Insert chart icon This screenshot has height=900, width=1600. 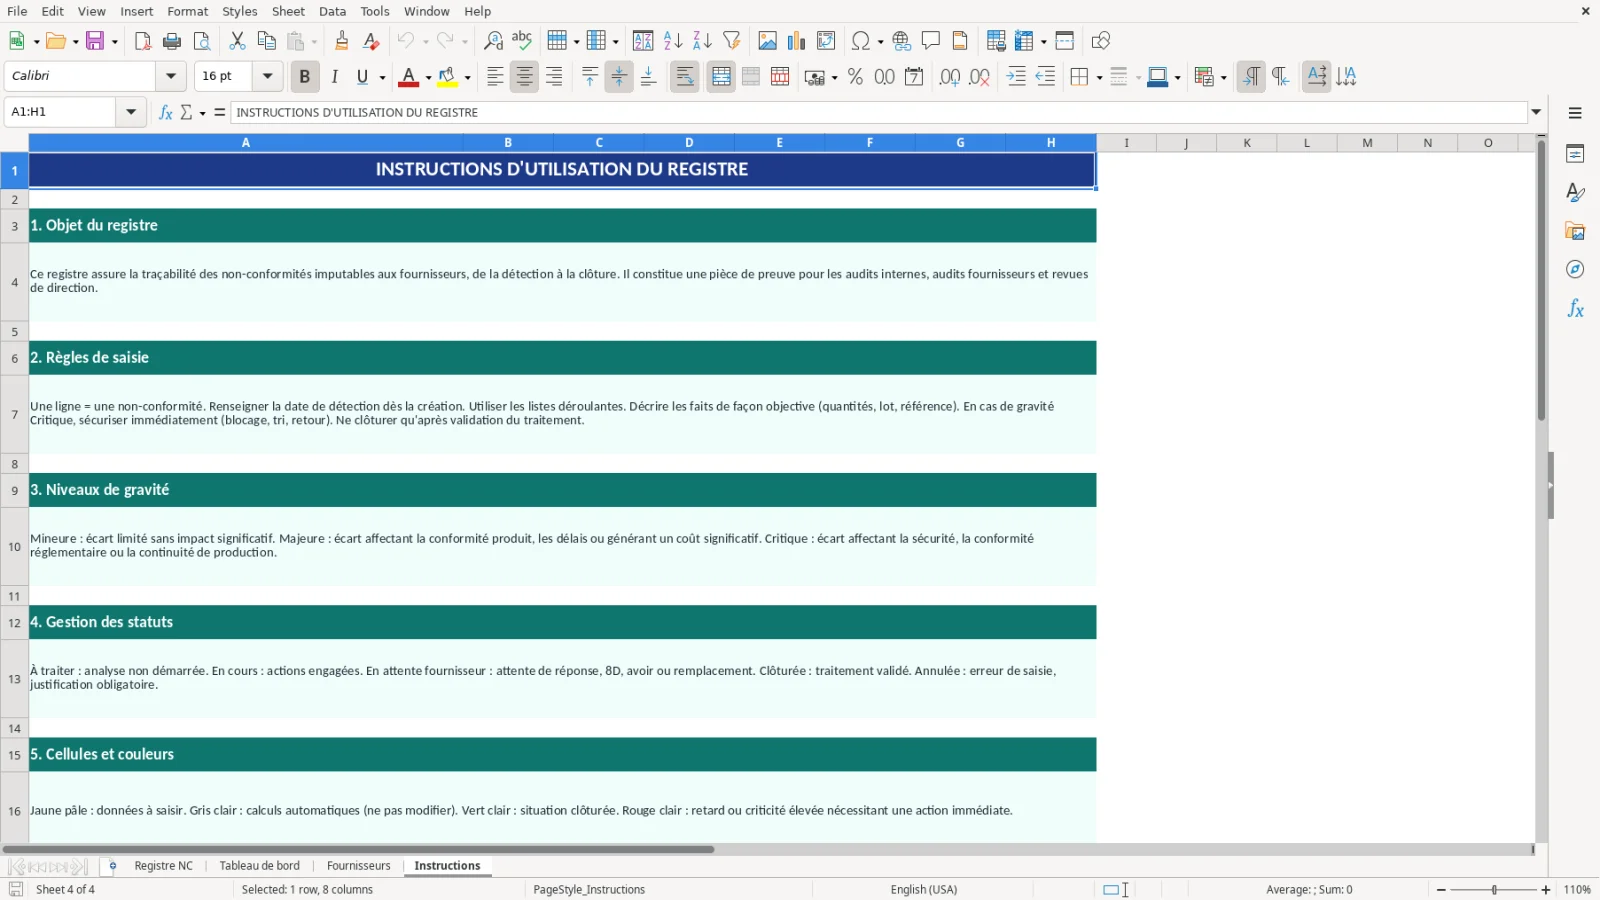796,41
